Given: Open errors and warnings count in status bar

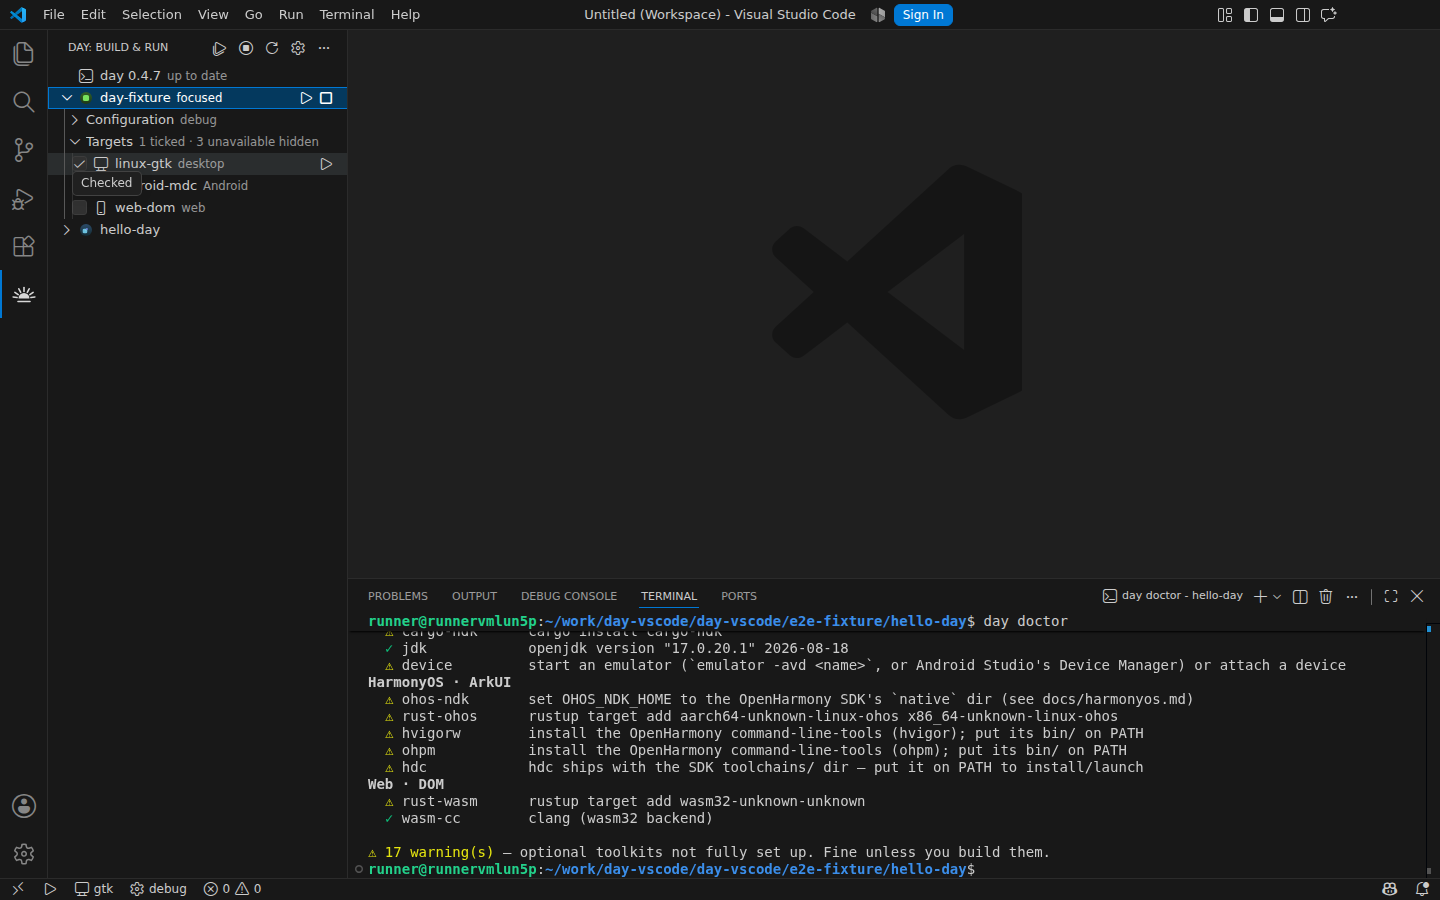Looking at the screenshot, I should 232,889.
